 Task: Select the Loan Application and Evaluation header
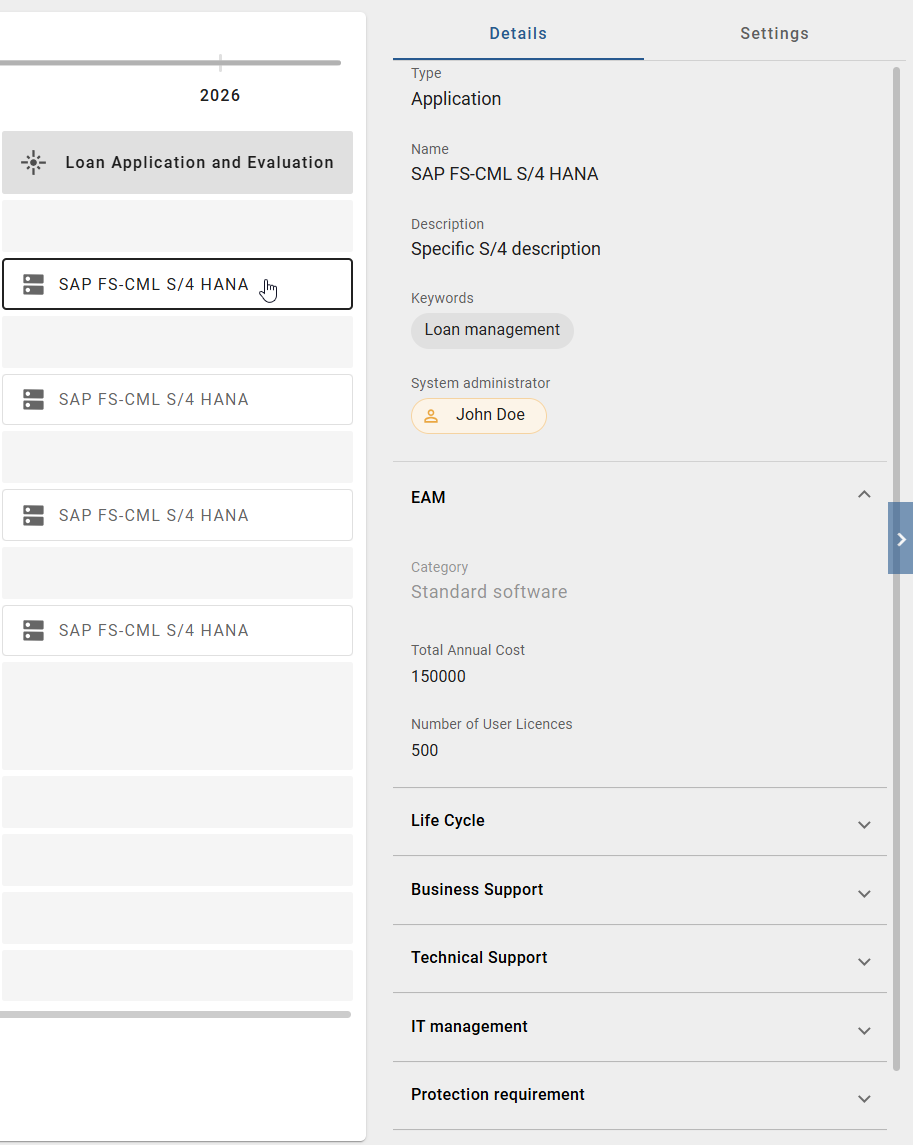199,163
